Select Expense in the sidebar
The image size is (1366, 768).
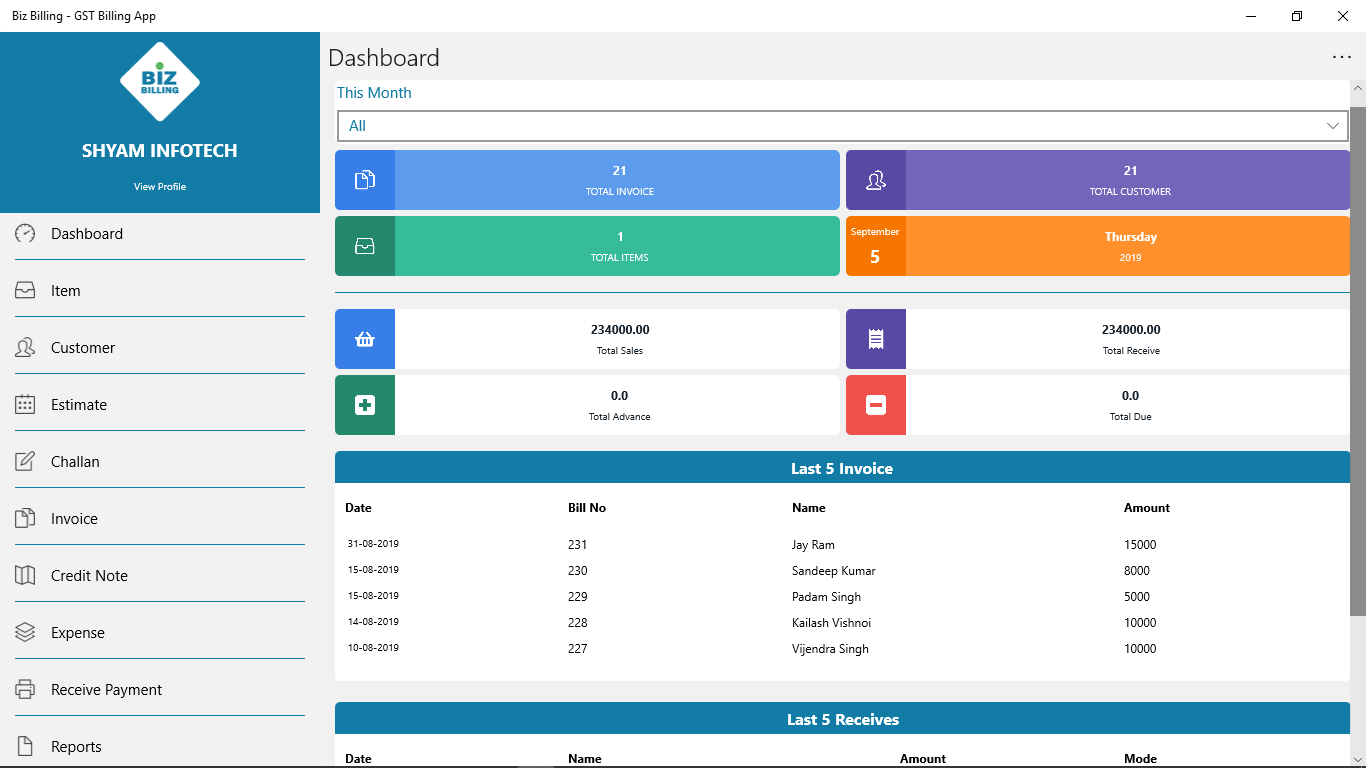pyautogui.click(x=160, y=632)
